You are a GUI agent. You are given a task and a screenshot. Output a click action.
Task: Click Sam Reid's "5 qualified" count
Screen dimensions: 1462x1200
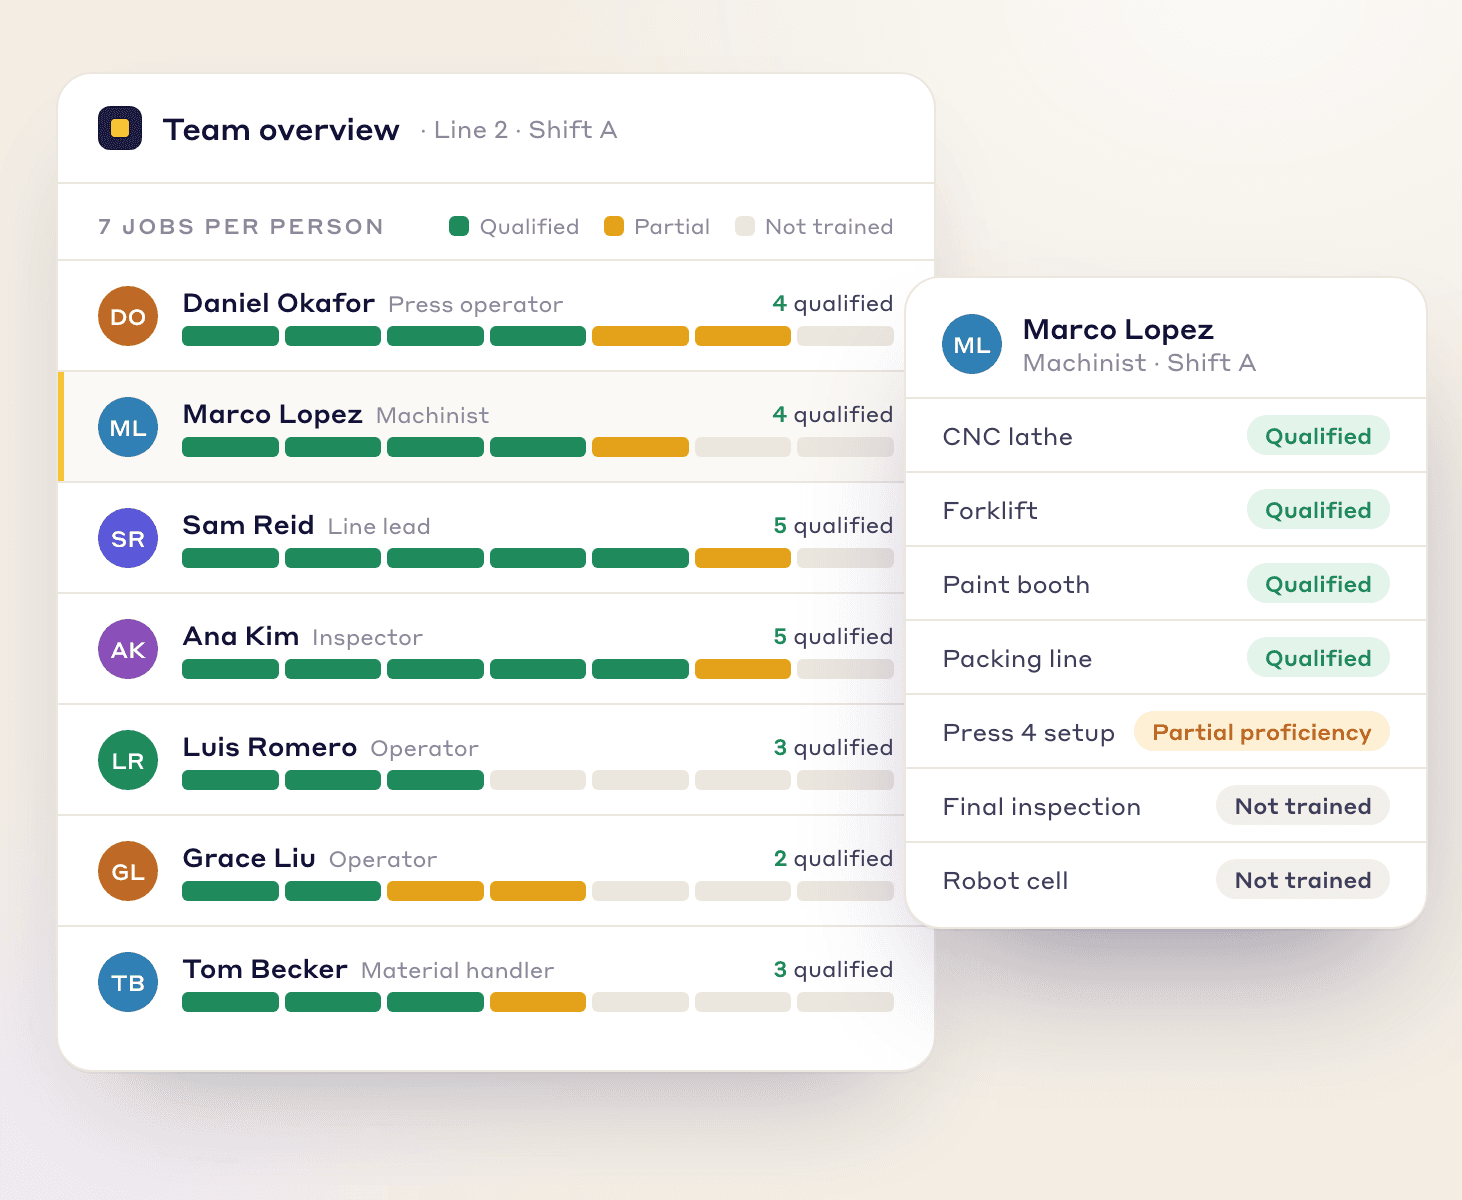(833, 525)
